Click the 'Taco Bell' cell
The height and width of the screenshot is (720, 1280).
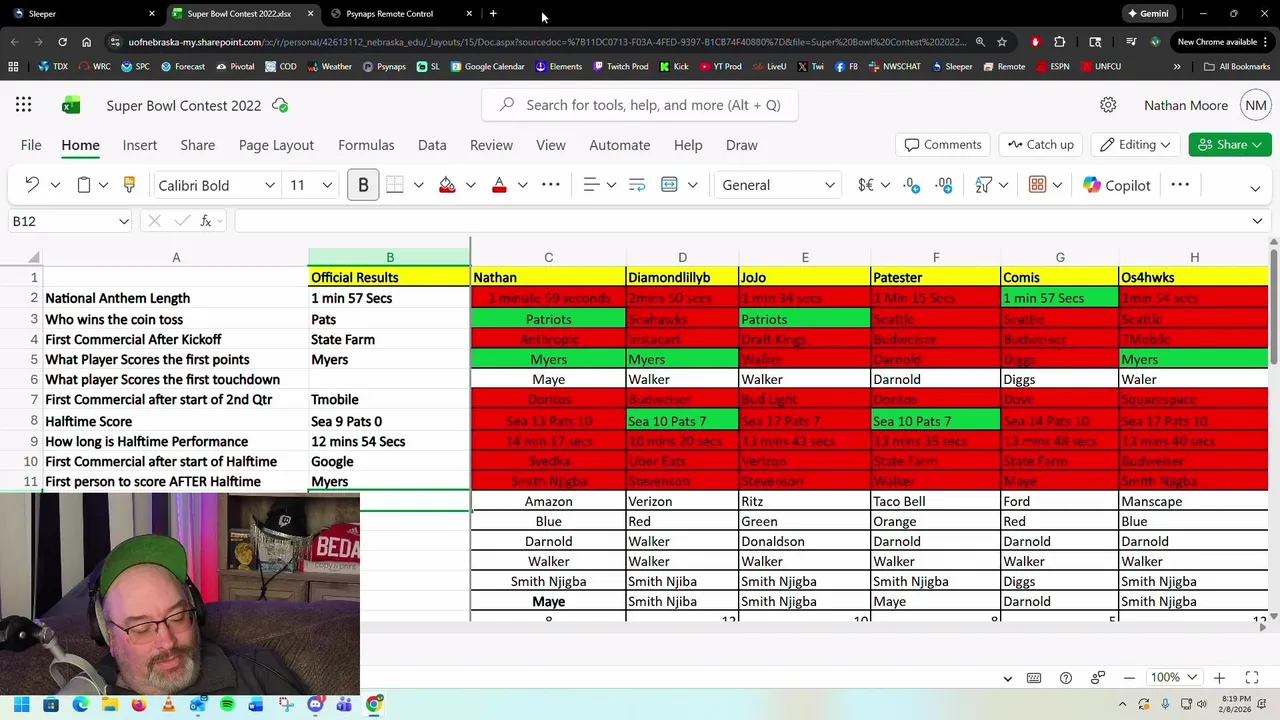click(x=935, y=501)
